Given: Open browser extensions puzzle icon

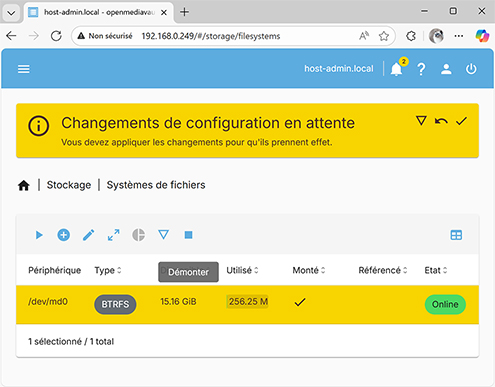Looking at the screenshot, I should [411, 36].
